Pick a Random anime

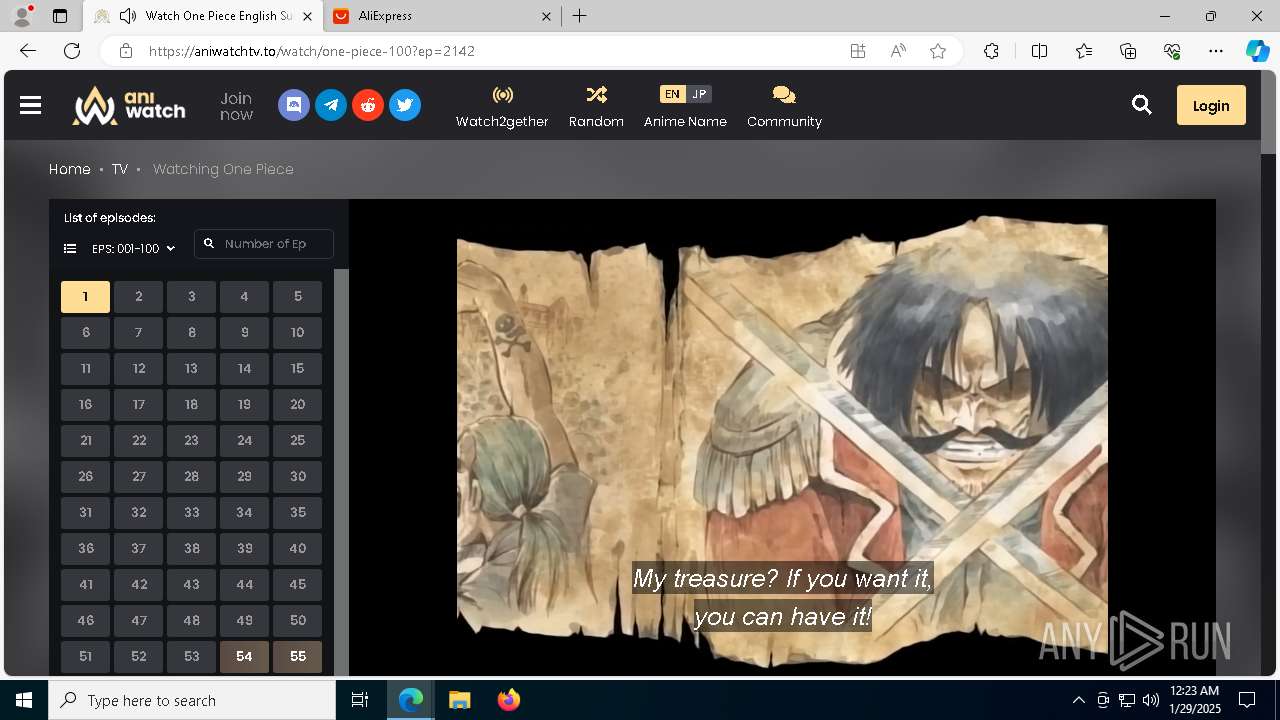[596, 106]
